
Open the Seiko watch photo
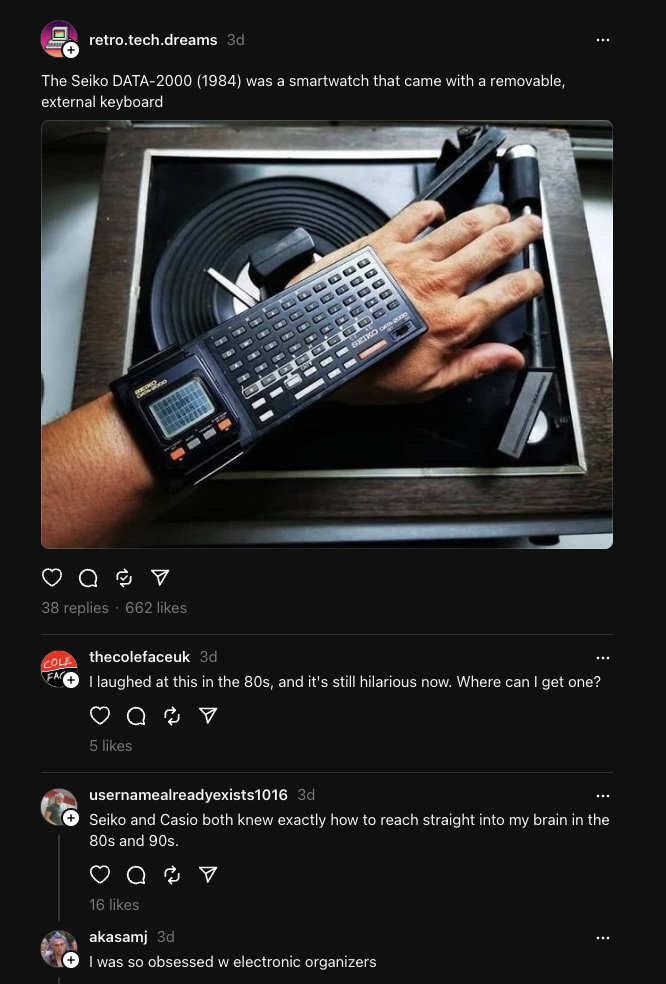click(327, 334)
